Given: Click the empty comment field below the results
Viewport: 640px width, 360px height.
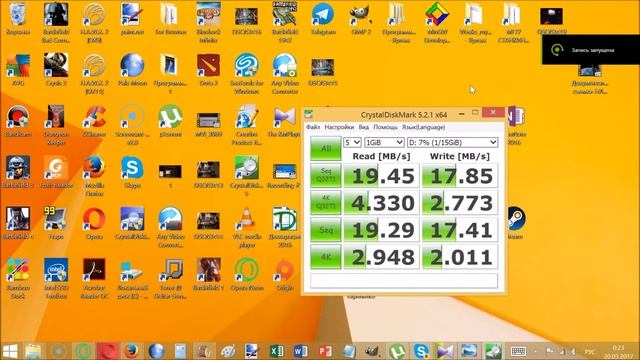Looking at the screenshot, I should [404, 281].
